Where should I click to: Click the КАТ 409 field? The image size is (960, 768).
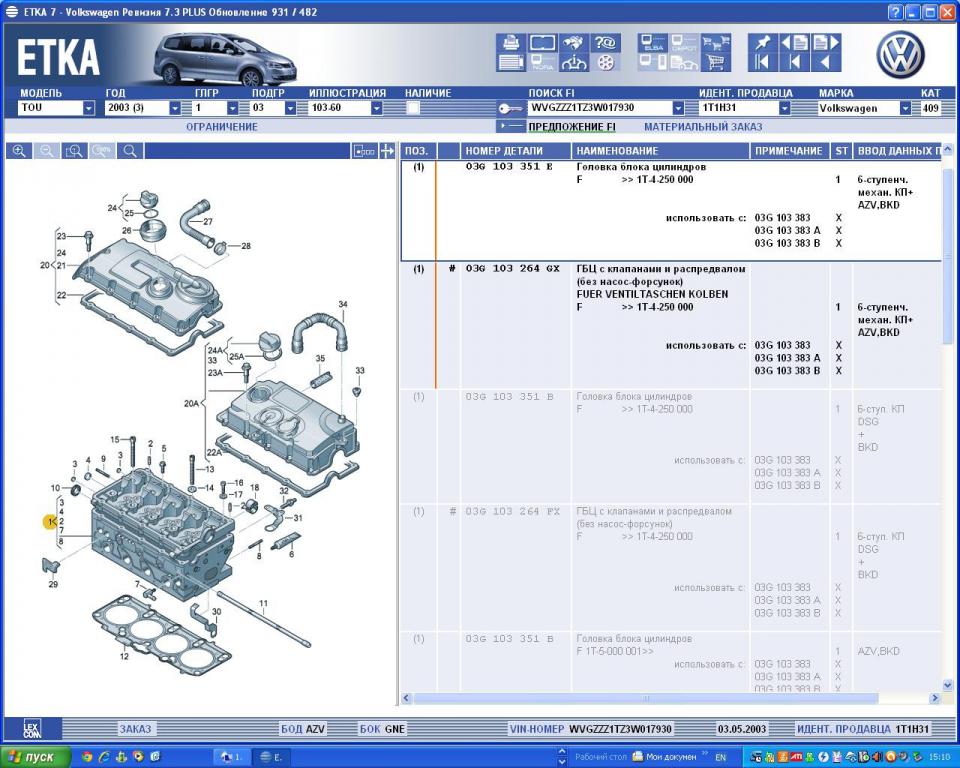pyautogui.click(x=931, y=108)
